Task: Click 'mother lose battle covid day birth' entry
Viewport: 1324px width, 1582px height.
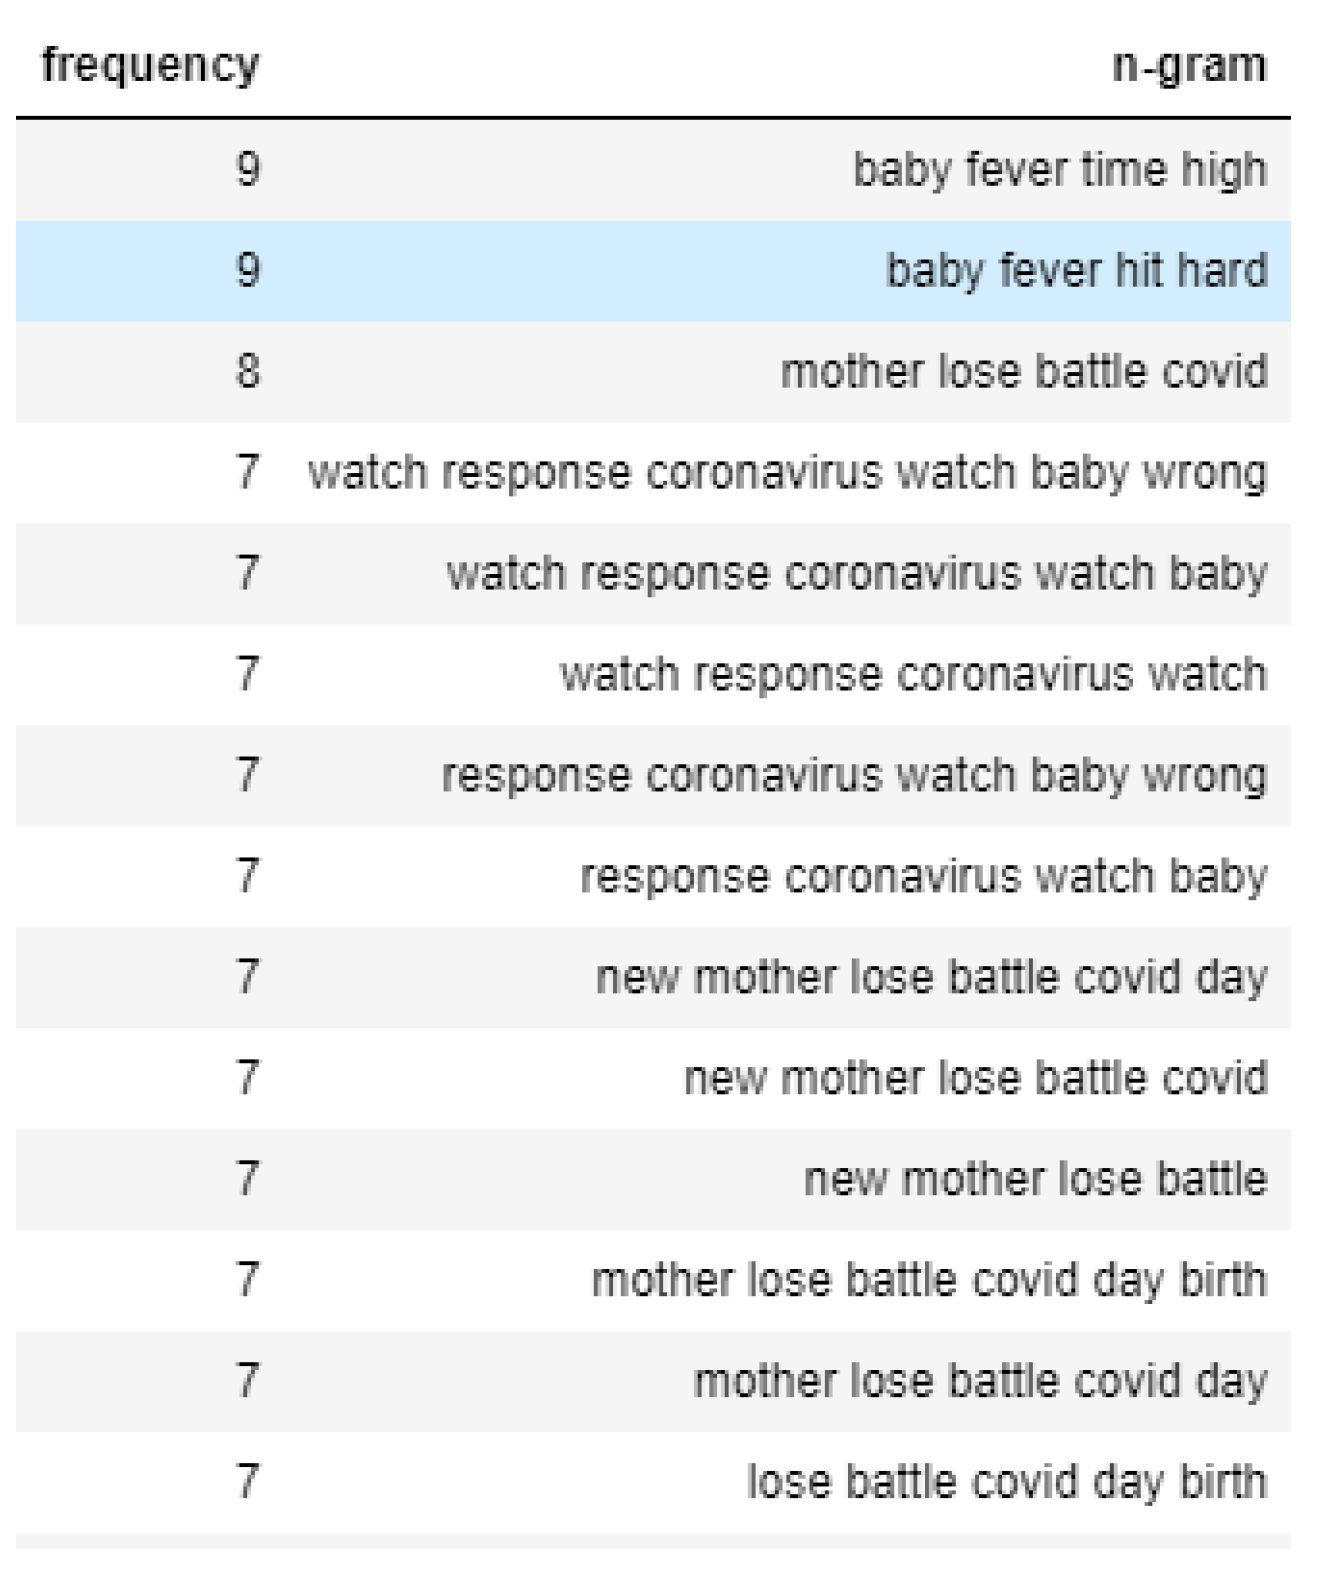Action: [929, 1281]
